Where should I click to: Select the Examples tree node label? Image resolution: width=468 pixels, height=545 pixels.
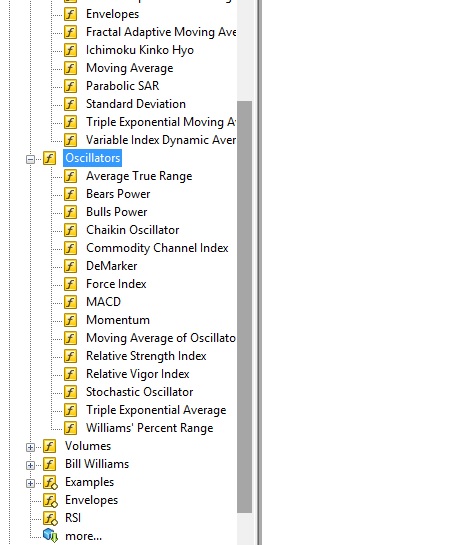[x=89, y=482]
